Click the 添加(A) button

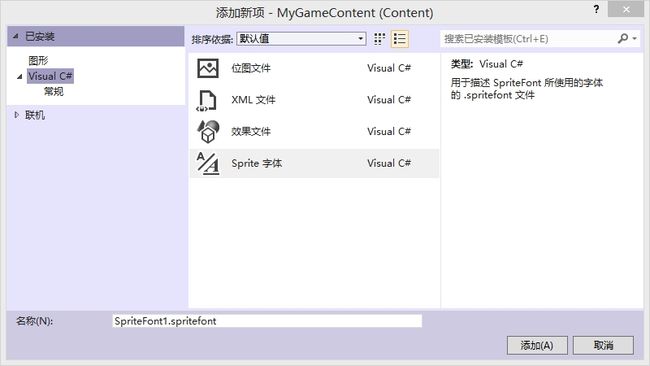pyautogui.click(x=537, y=345)
